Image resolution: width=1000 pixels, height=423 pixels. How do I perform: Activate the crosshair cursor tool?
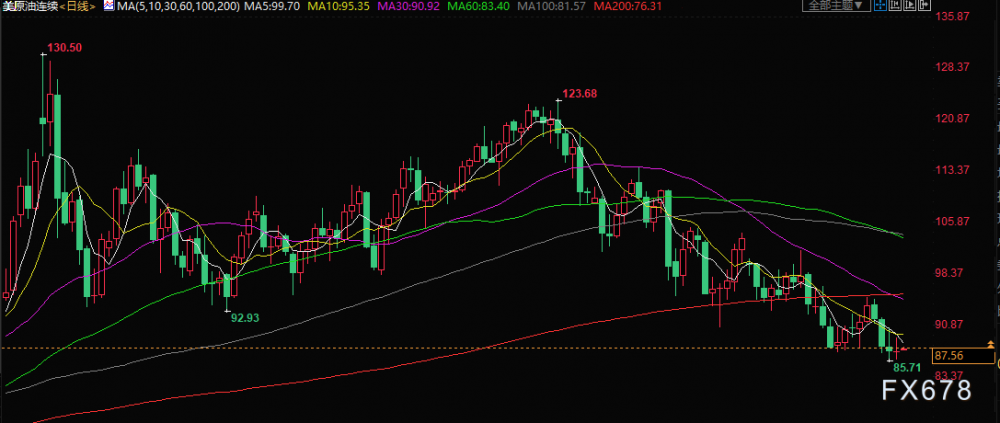click(x=880, y=5)
